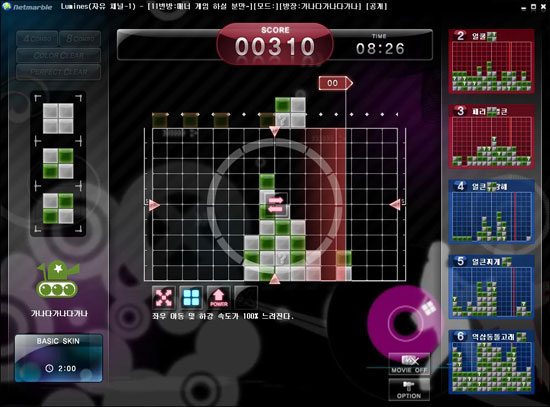
Task: Click the empty dark item slot
Action: (246, 298)
